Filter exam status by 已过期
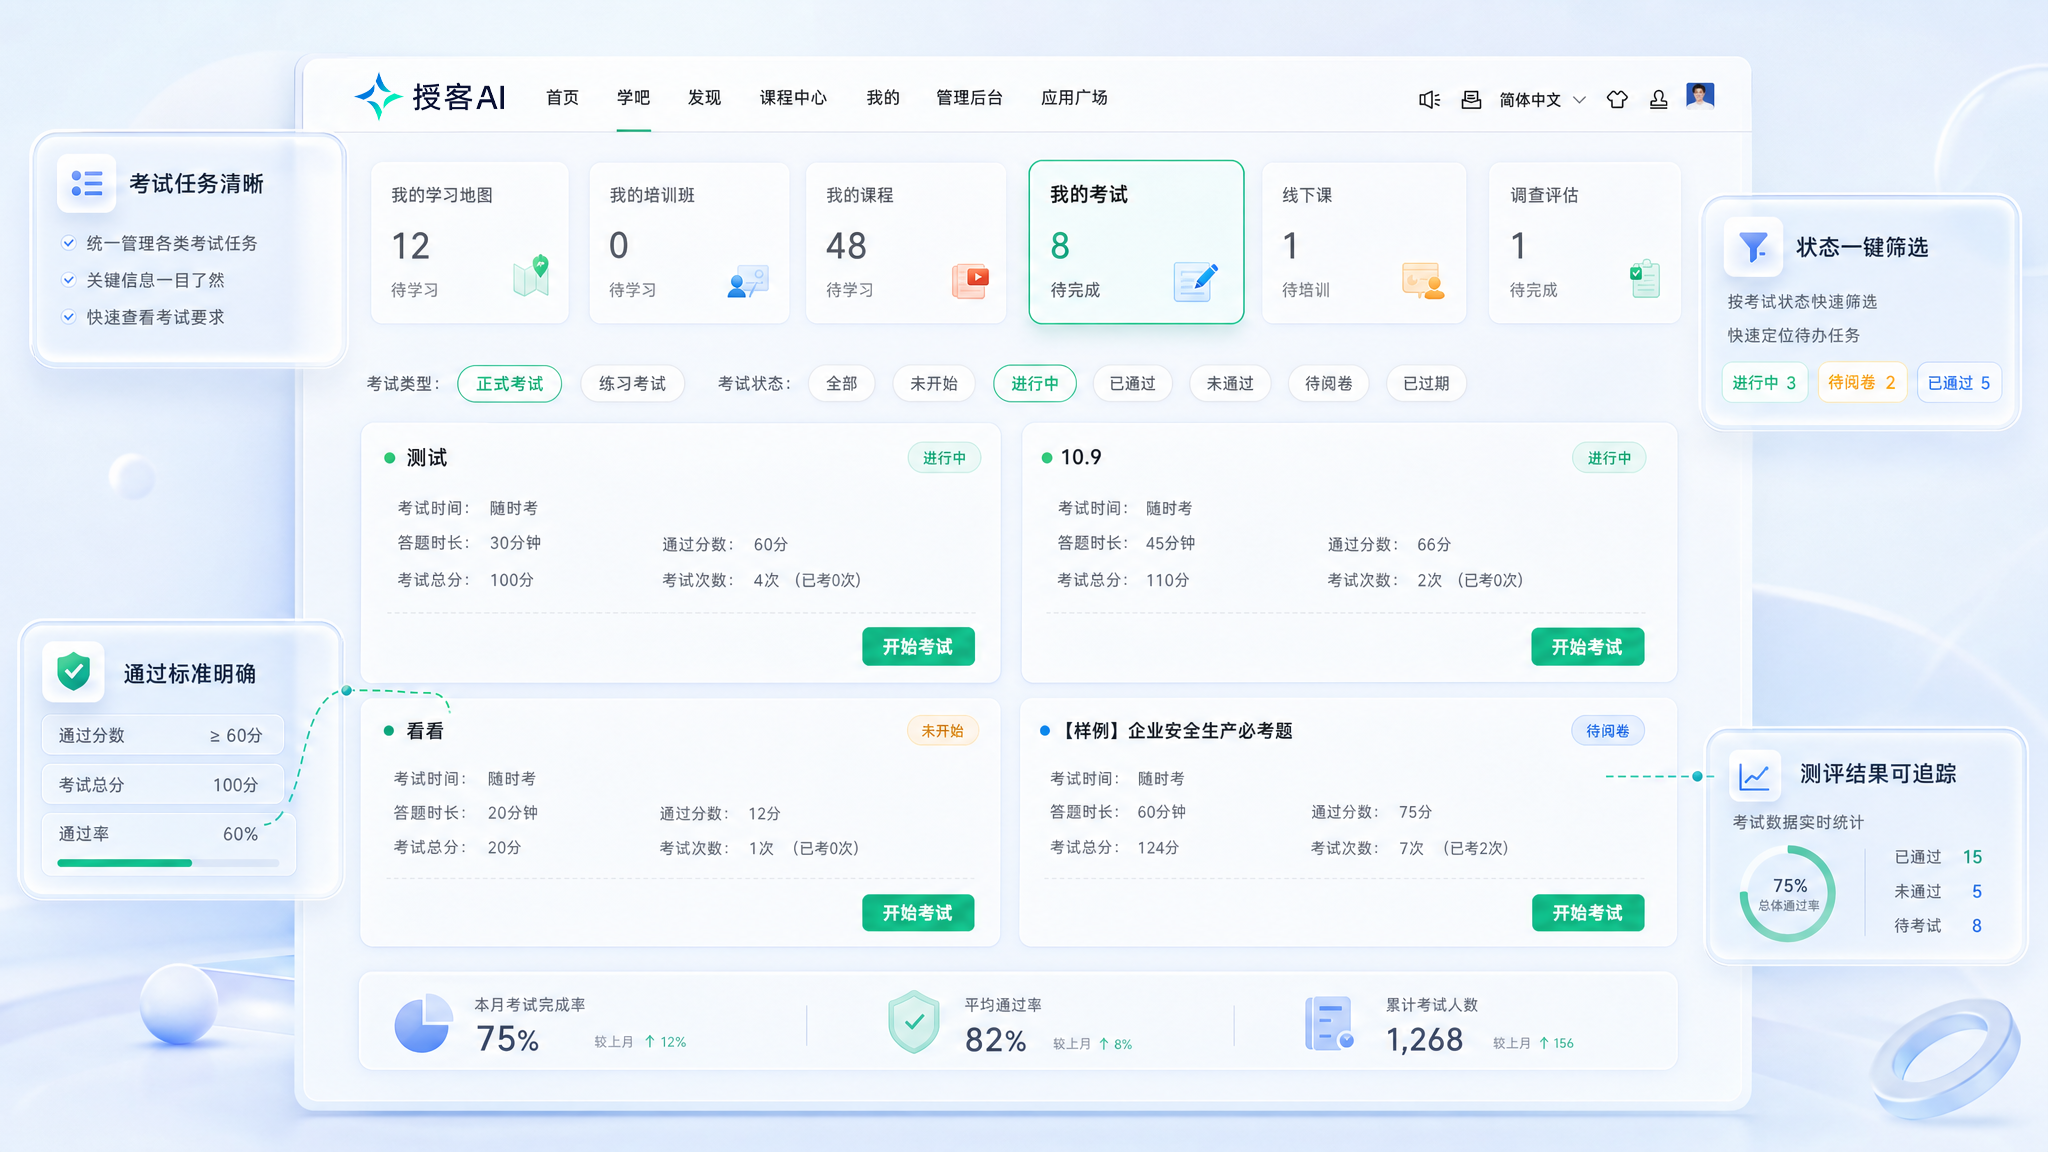This screenshot has width=2048, height=1152. [x=1426, y=384]
